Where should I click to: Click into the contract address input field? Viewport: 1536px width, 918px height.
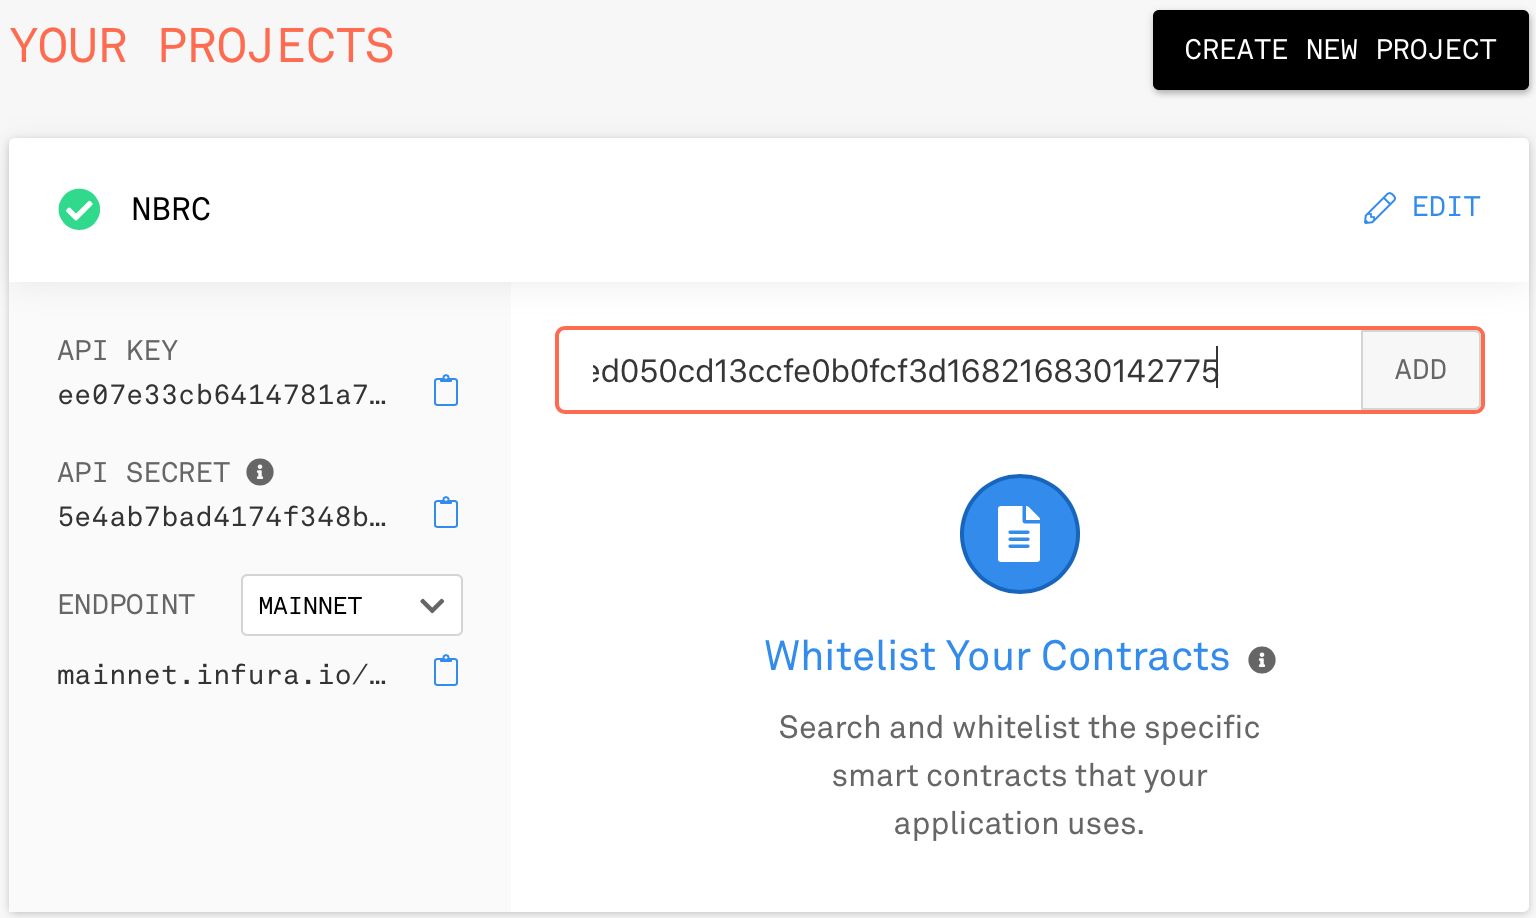pos(960,370)
